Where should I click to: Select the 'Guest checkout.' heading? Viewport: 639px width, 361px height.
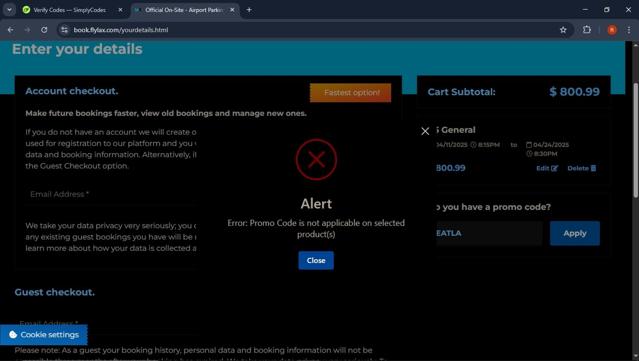click(x=55, y=292)
